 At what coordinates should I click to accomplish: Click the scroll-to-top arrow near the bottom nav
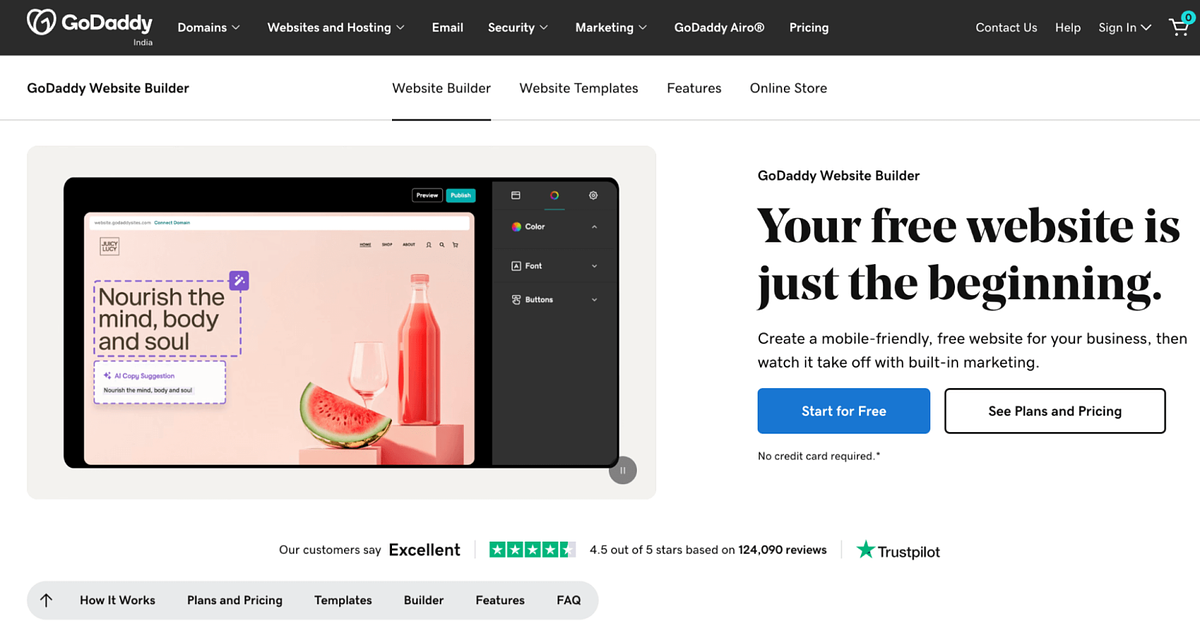tap(46, 600)
